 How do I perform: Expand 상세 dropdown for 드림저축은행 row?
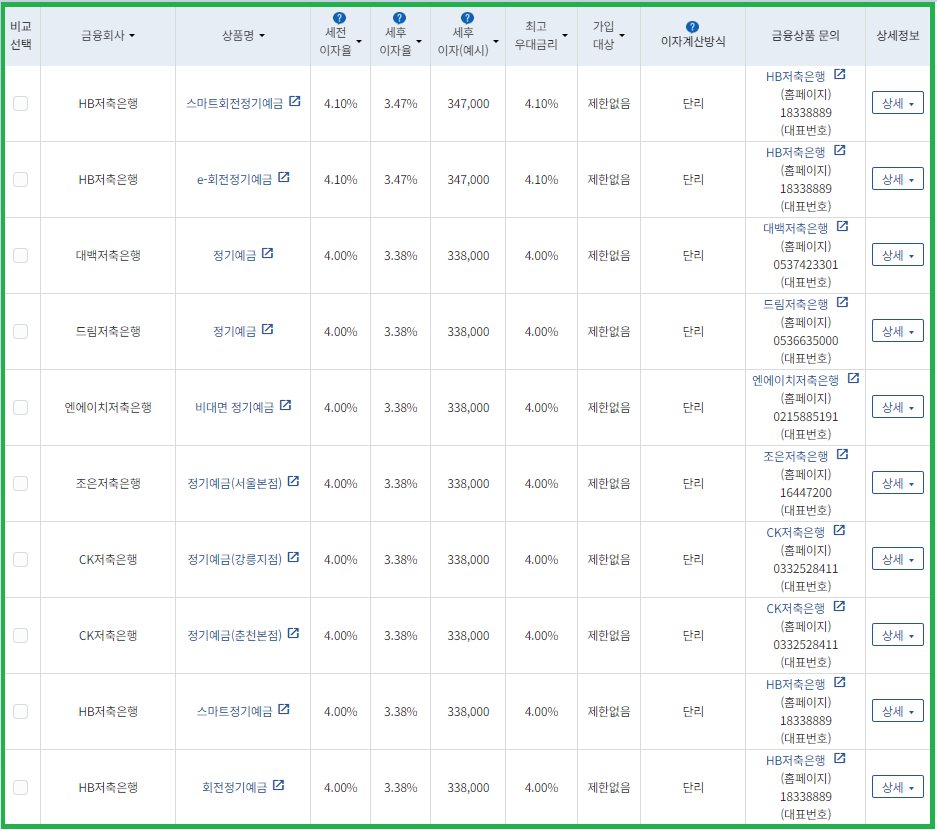[x=898, y=330]
